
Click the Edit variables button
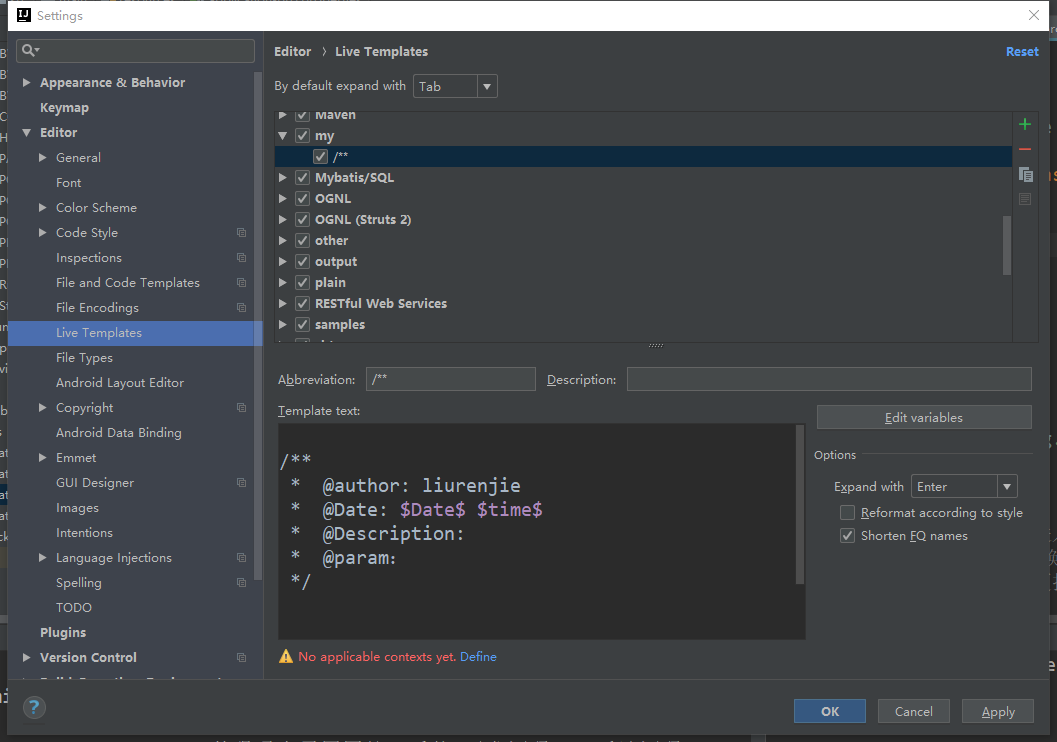[x=924, y=417]
